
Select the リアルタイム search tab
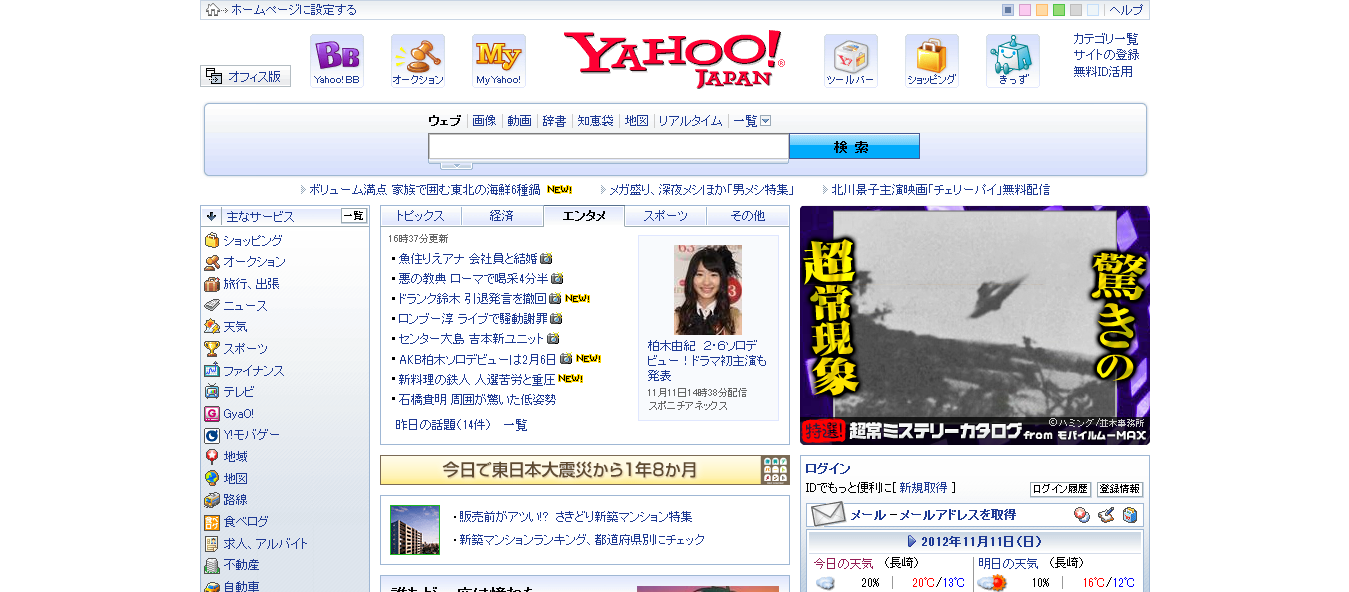[x=690, y=121]
